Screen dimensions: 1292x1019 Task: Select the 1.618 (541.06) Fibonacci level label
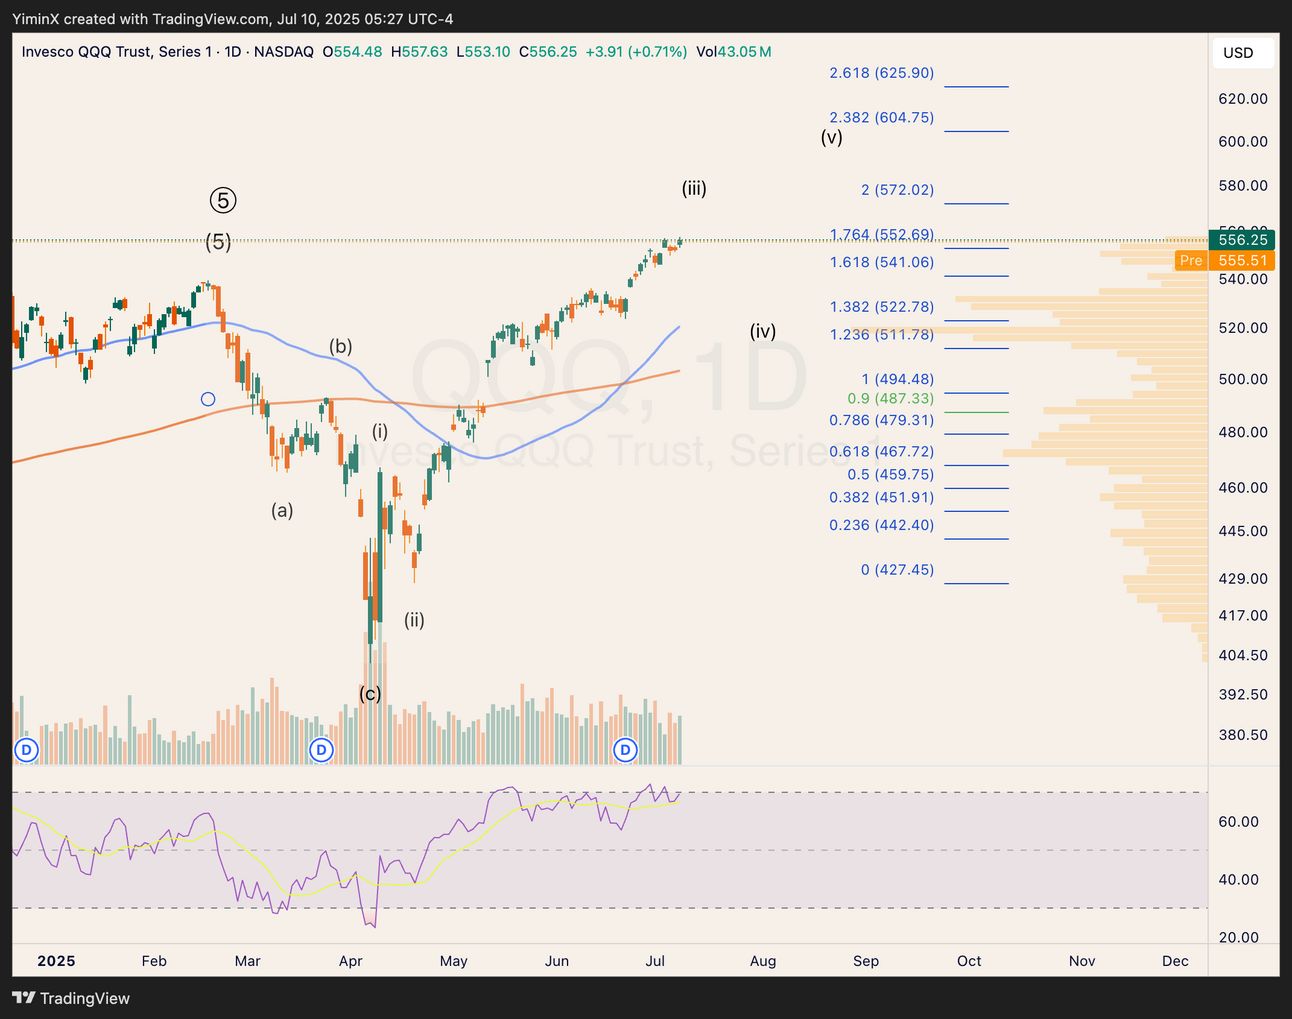coord(882,262)
